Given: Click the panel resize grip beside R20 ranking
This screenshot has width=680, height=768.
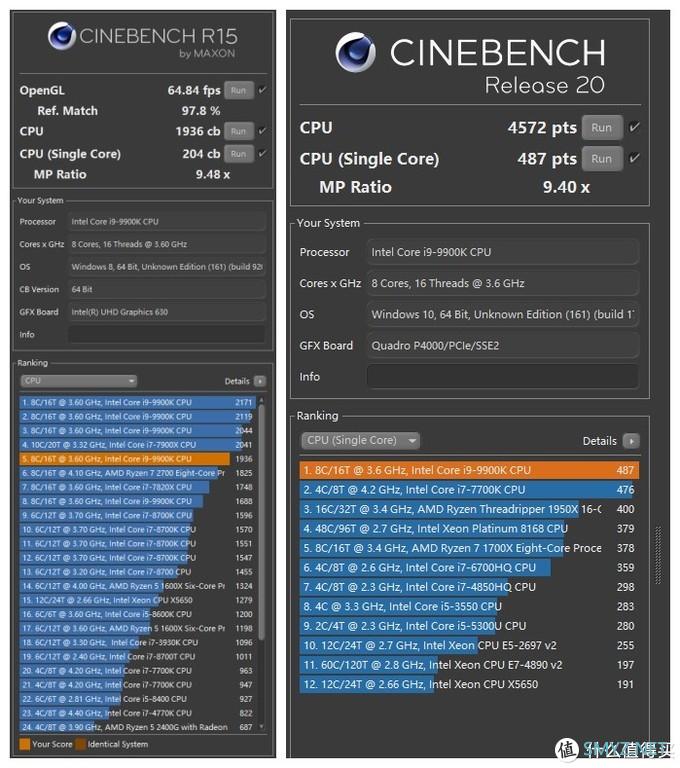Looking at the screenshot, I should coord(658,555).
